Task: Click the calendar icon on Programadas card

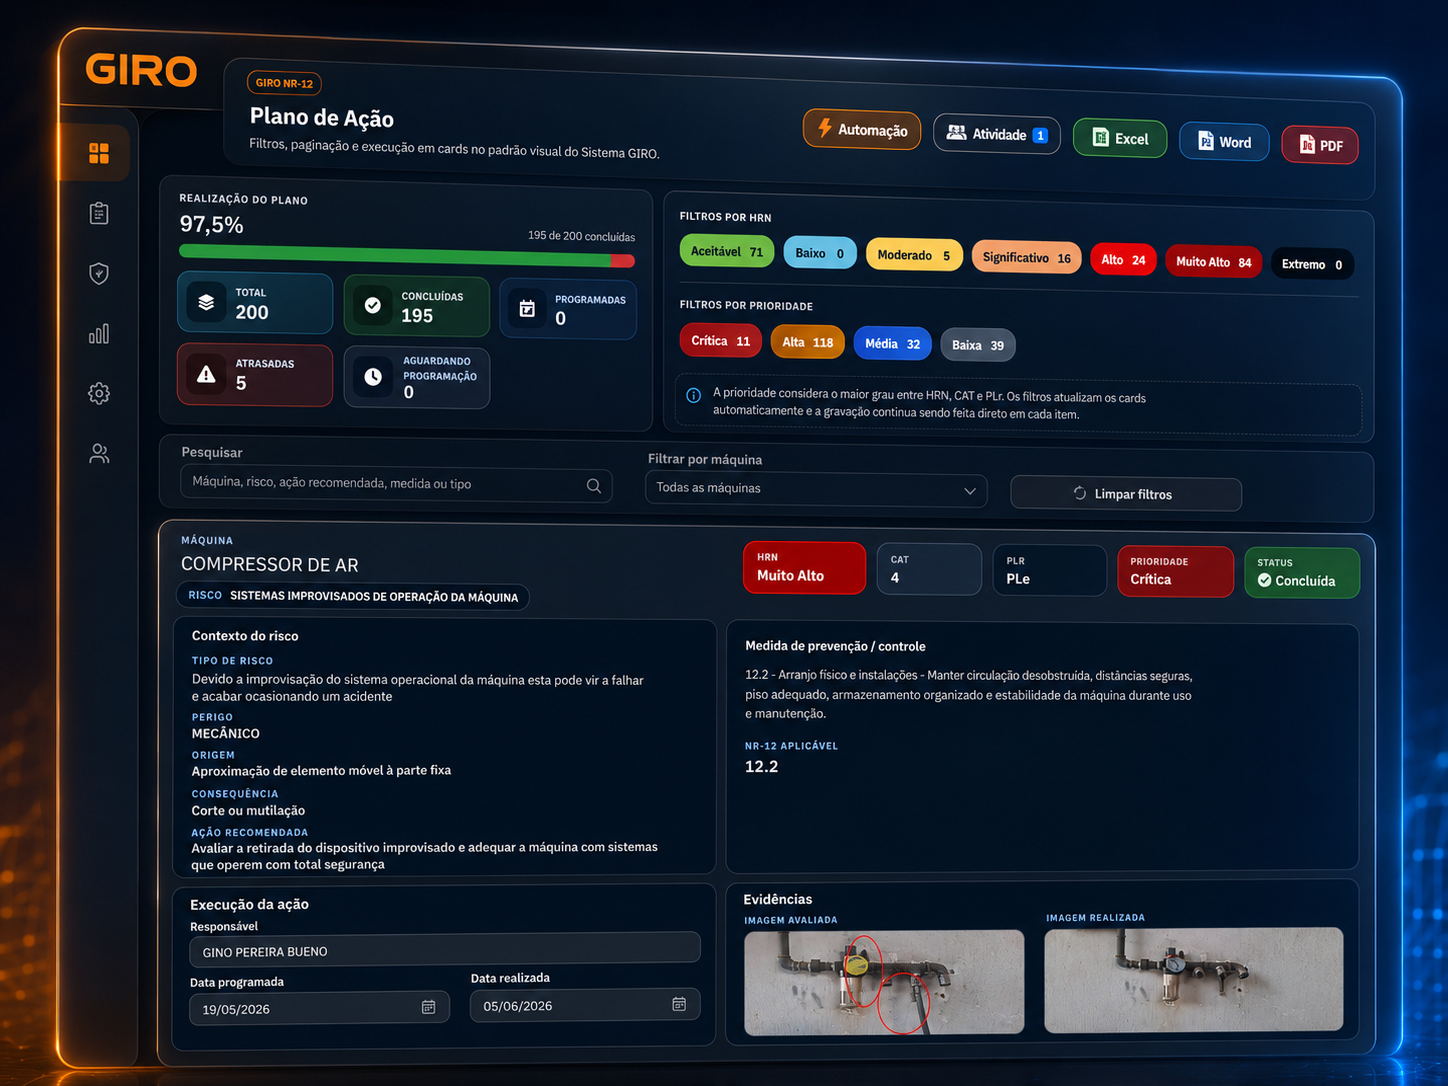Action: click(x=527, y=309)
